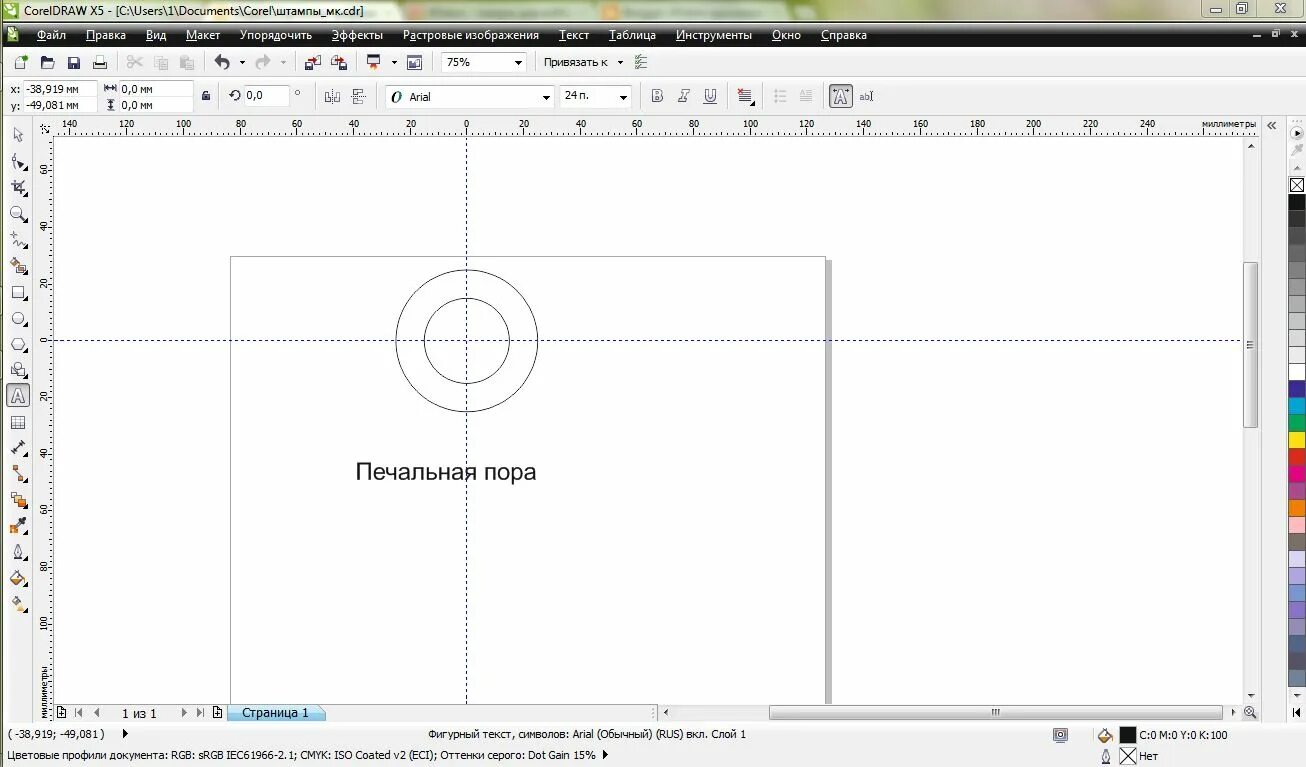Viewport: 1306px width, 767px height.
Task: Open the 75% zoom level dropdown
Action: (518, 62)
